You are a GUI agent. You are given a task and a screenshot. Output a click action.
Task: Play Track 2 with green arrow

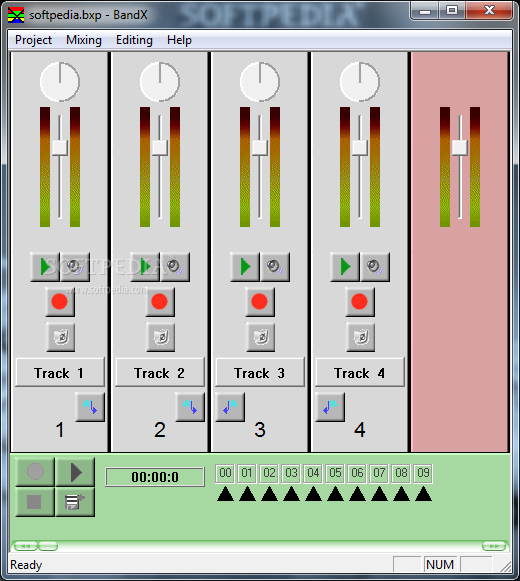[145, 267]
